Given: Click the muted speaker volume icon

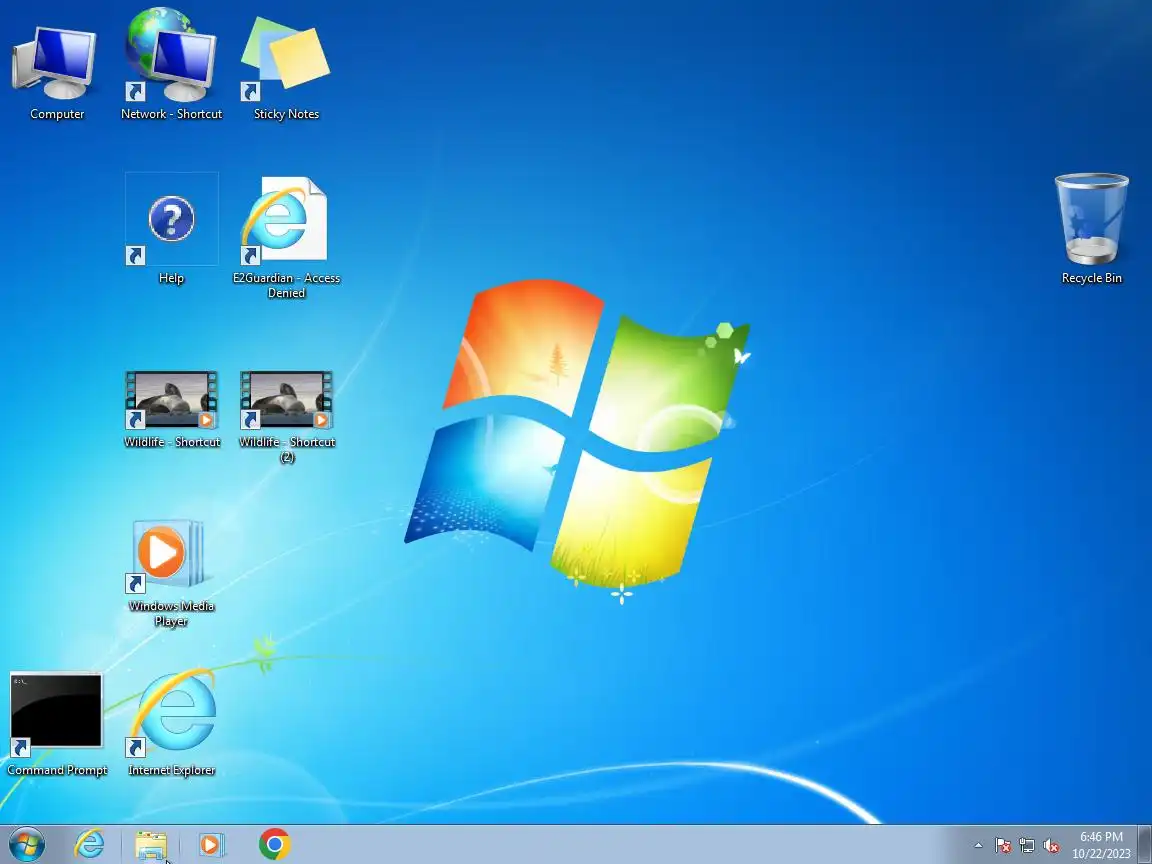Looking at the screenshot, I should pyautogui.click(x=1051, y=846).
